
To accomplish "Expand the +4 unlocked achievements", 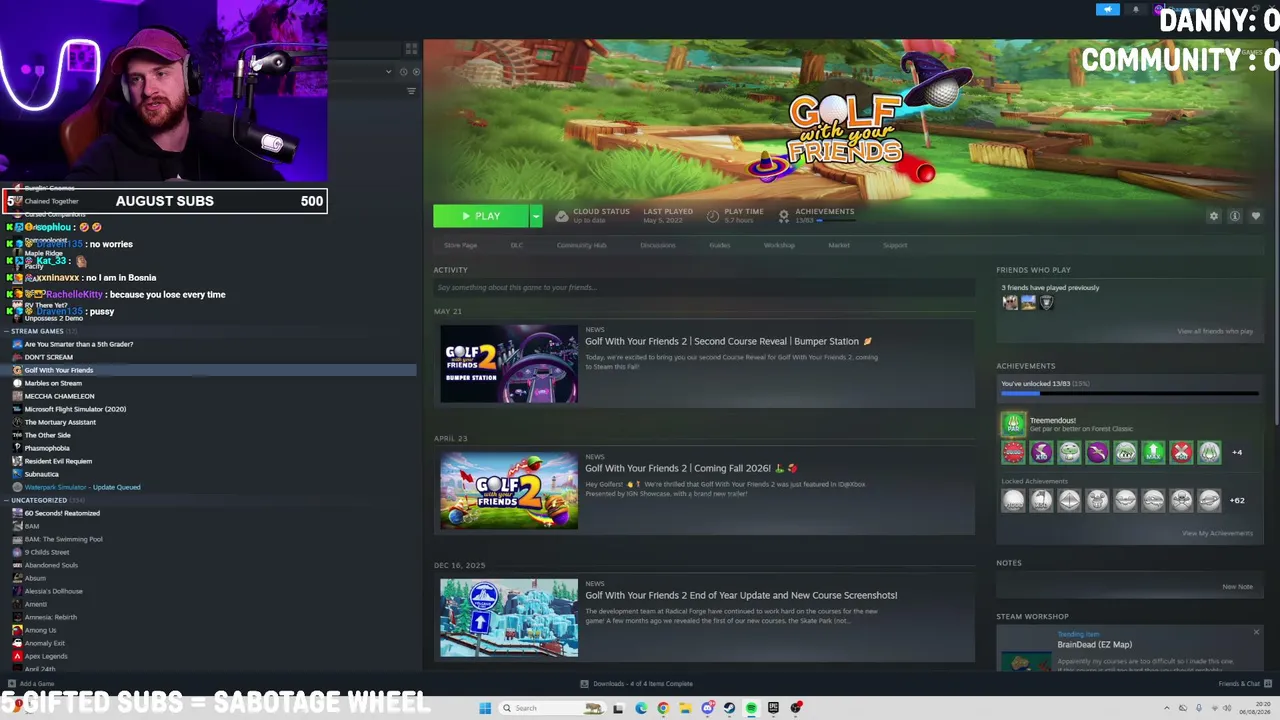I will click(x=1237, y=453).
